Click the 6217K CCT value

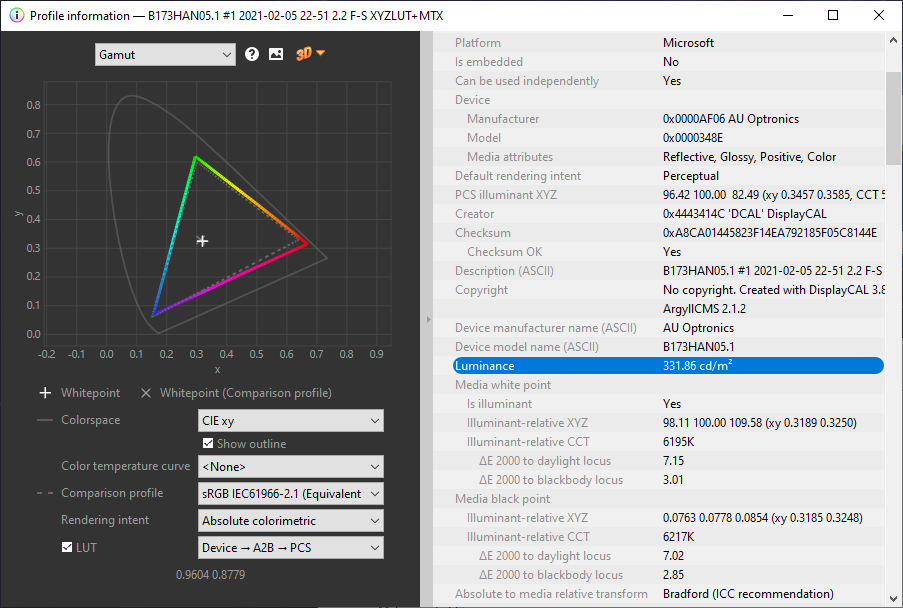pyautogui.click(x=678, y=537)
